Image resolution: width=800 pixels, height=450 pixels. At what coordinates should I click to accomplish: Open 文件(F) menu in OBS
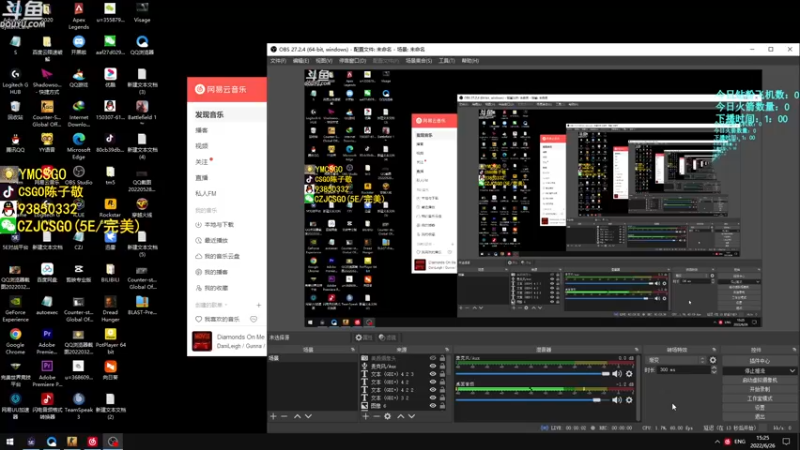coord(278,61)
